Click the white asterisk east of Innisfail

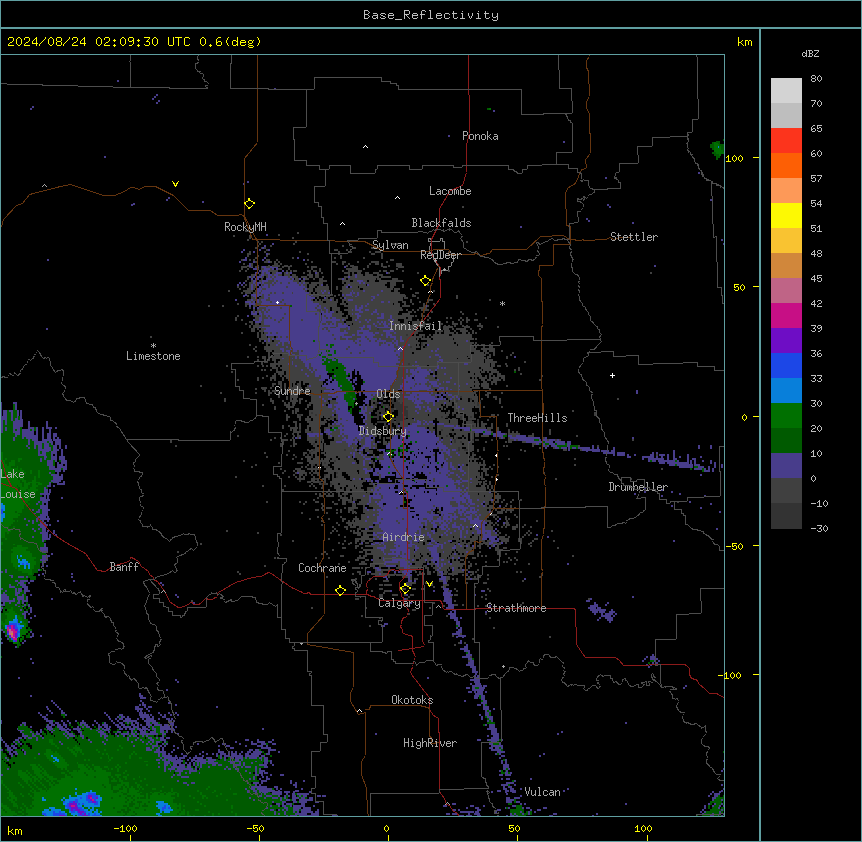click(x=502, y=303)
